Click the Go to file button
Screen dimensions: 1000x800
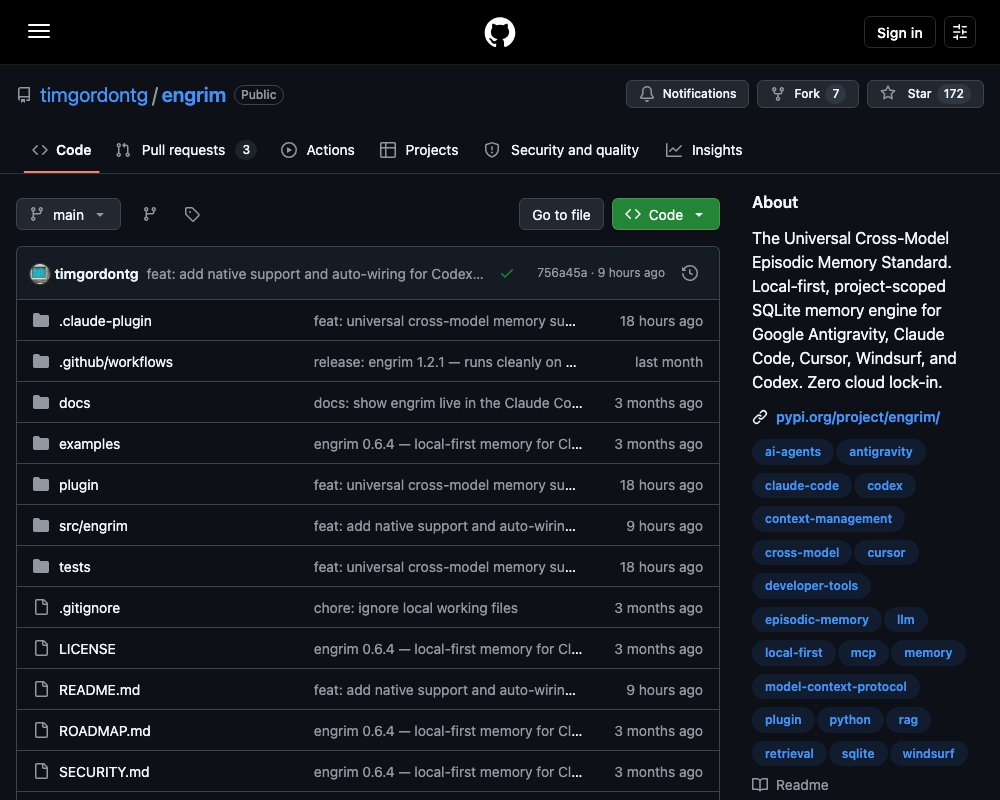click(561, 214)
